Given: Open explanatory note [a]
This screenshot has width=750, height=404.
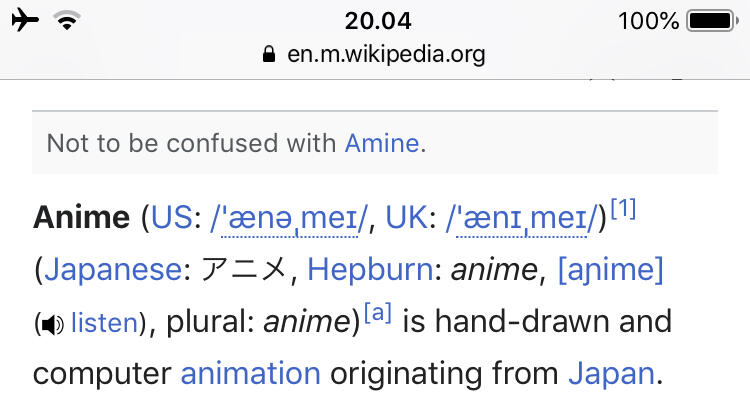Looking at the screenshot, I should pyautogui.click(x=378, y=313).
